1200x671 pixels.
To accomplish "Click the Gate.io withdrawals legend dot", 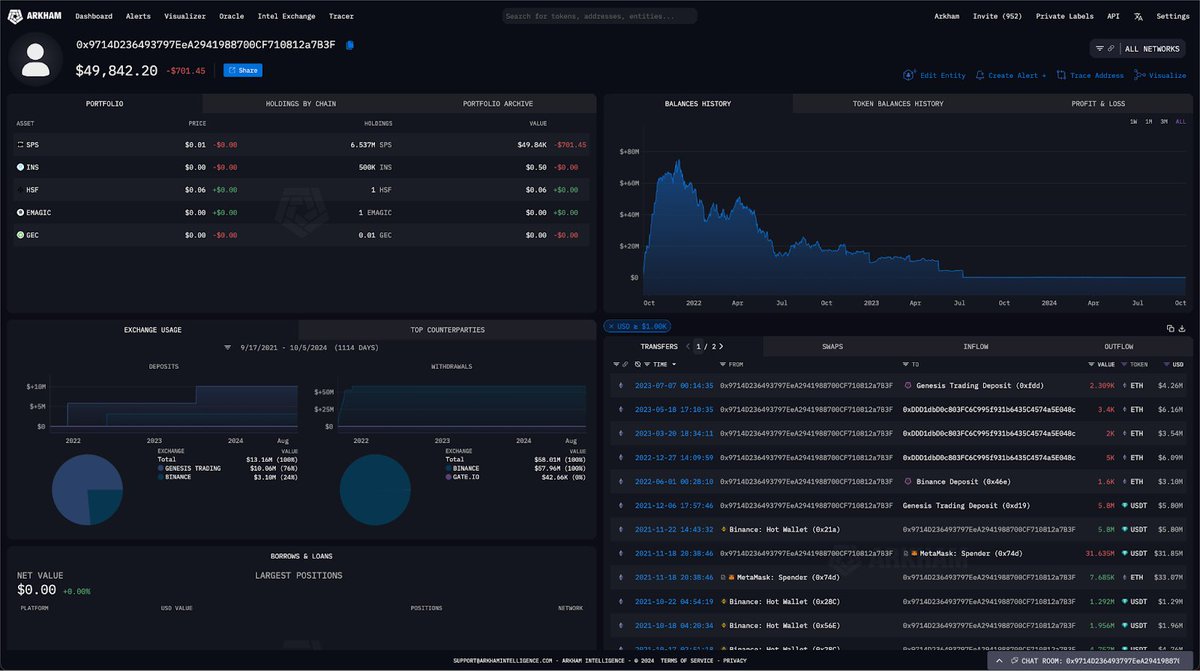I will tap(449, 477).
